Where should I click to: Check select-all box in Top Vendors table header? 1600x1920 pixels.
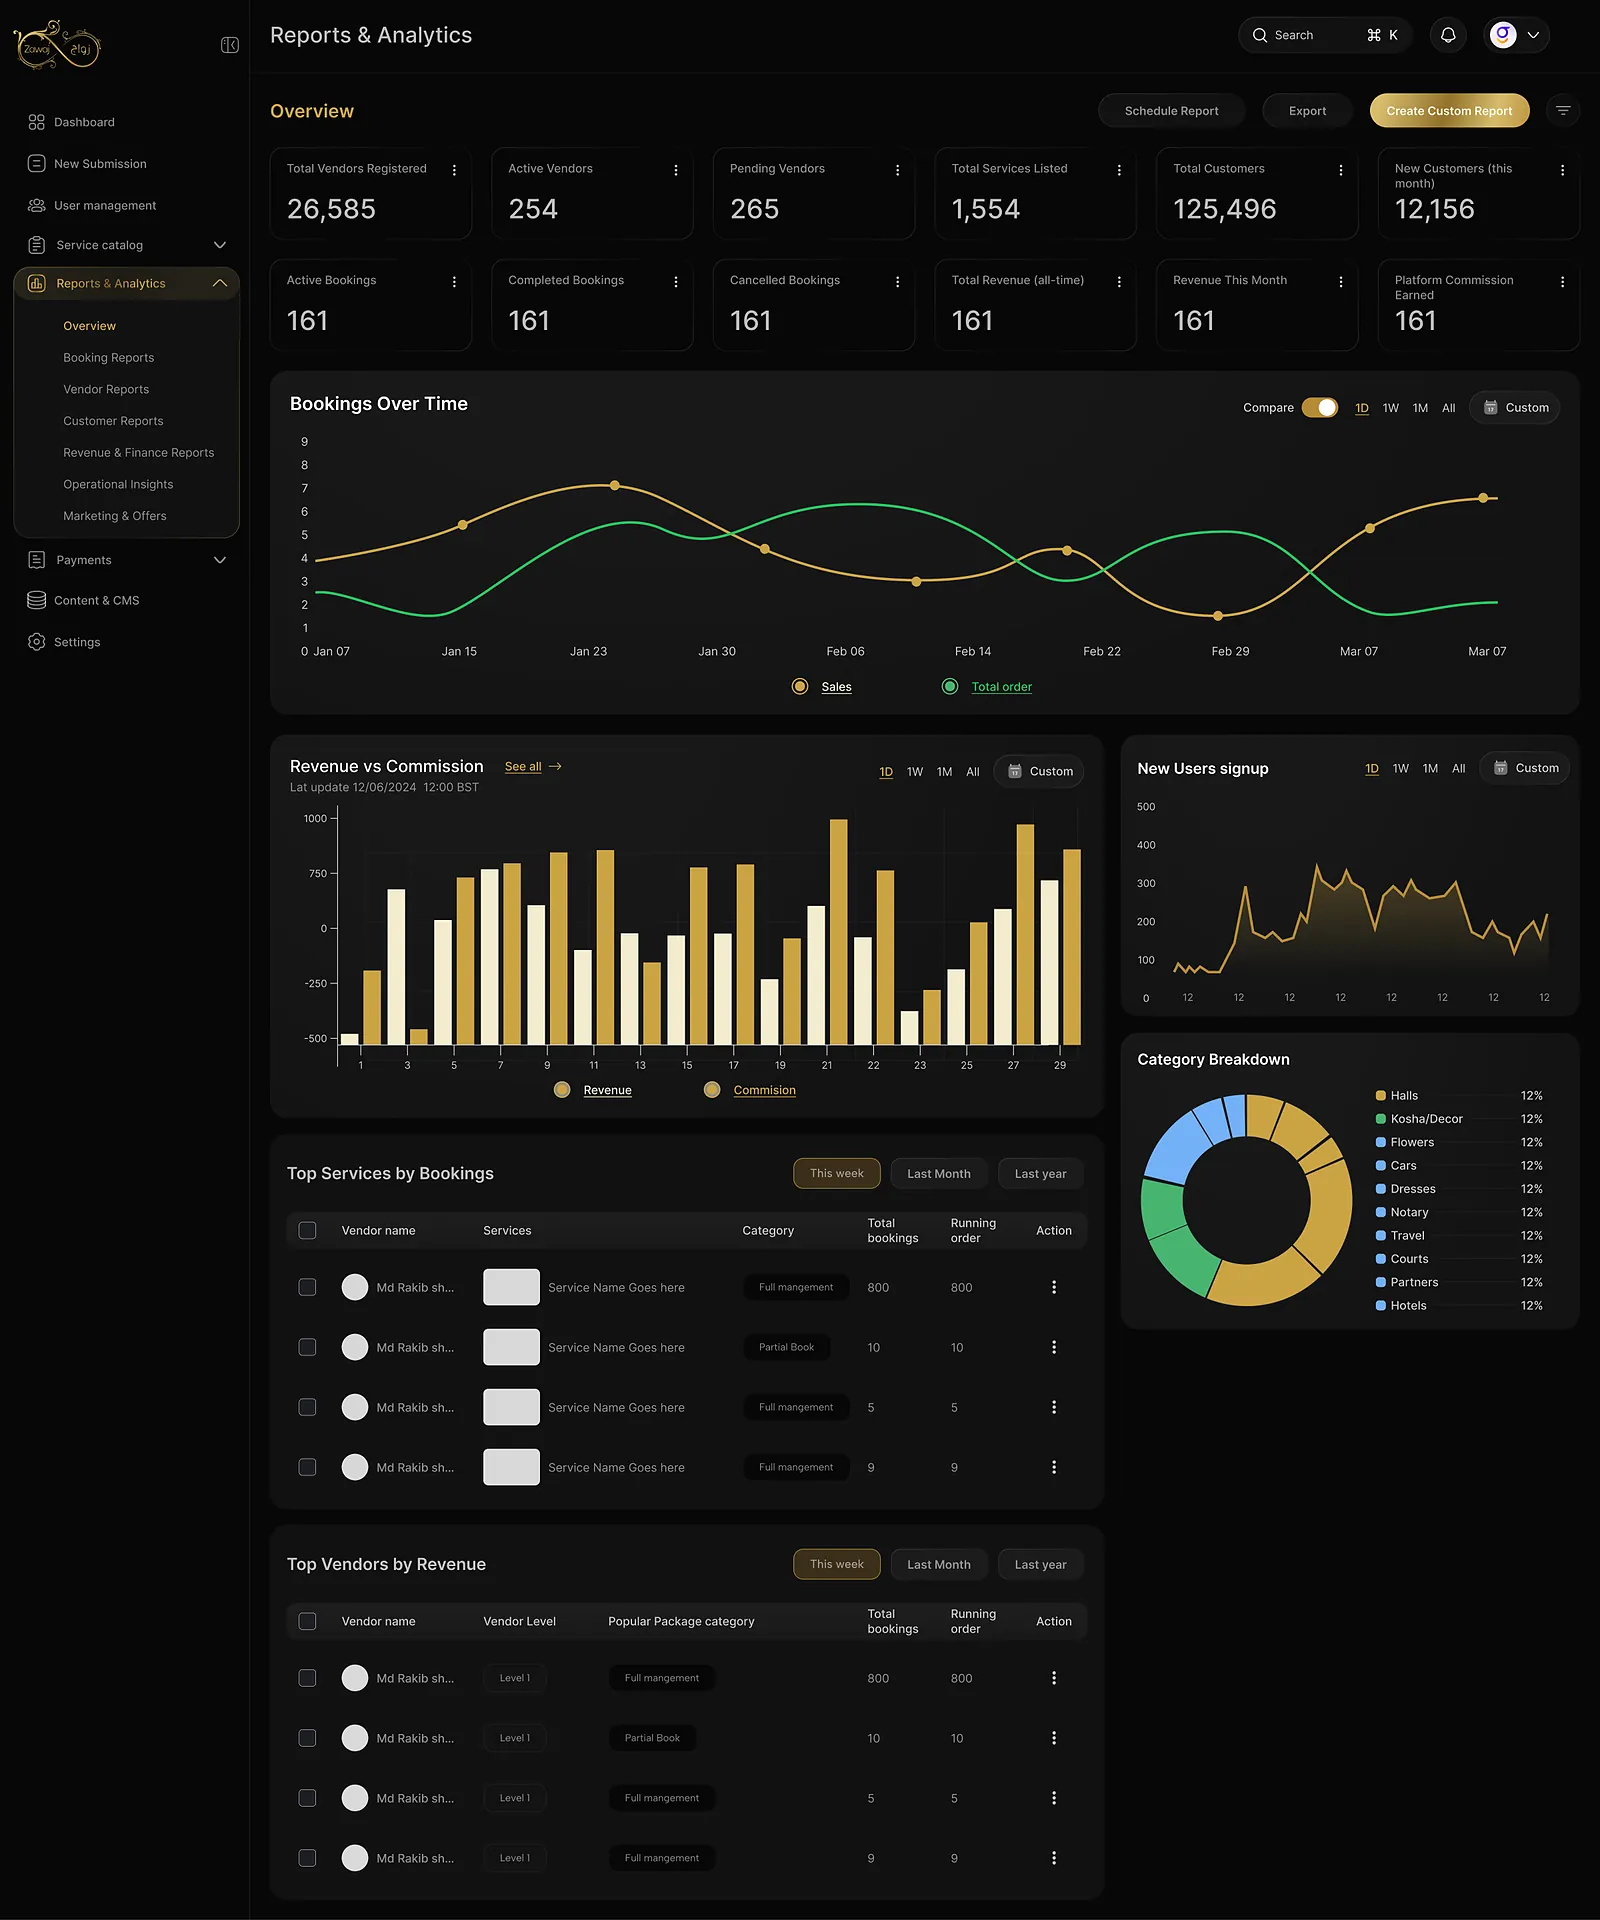point(307,1621)
